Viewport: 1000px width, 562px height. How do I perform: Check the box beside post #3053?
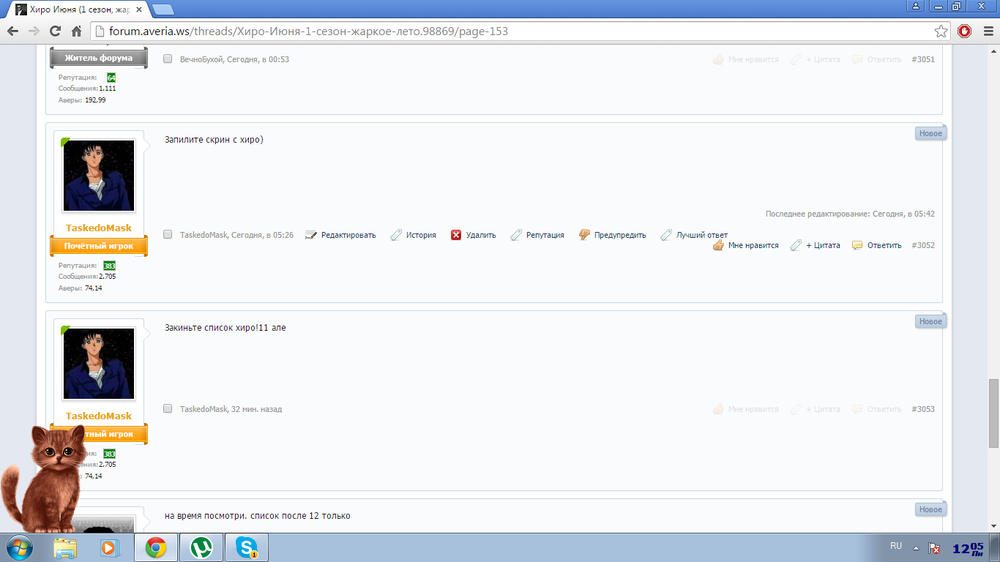pyautogui.click(x=168, y=409)
